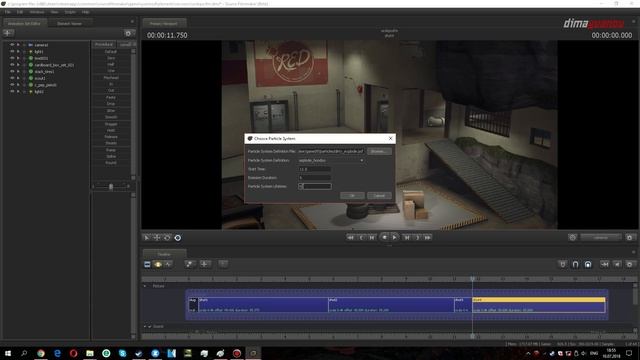640x360 pixels.
Task: Select the viewport rotate manipulator tool
Action: tap(167, 238)
